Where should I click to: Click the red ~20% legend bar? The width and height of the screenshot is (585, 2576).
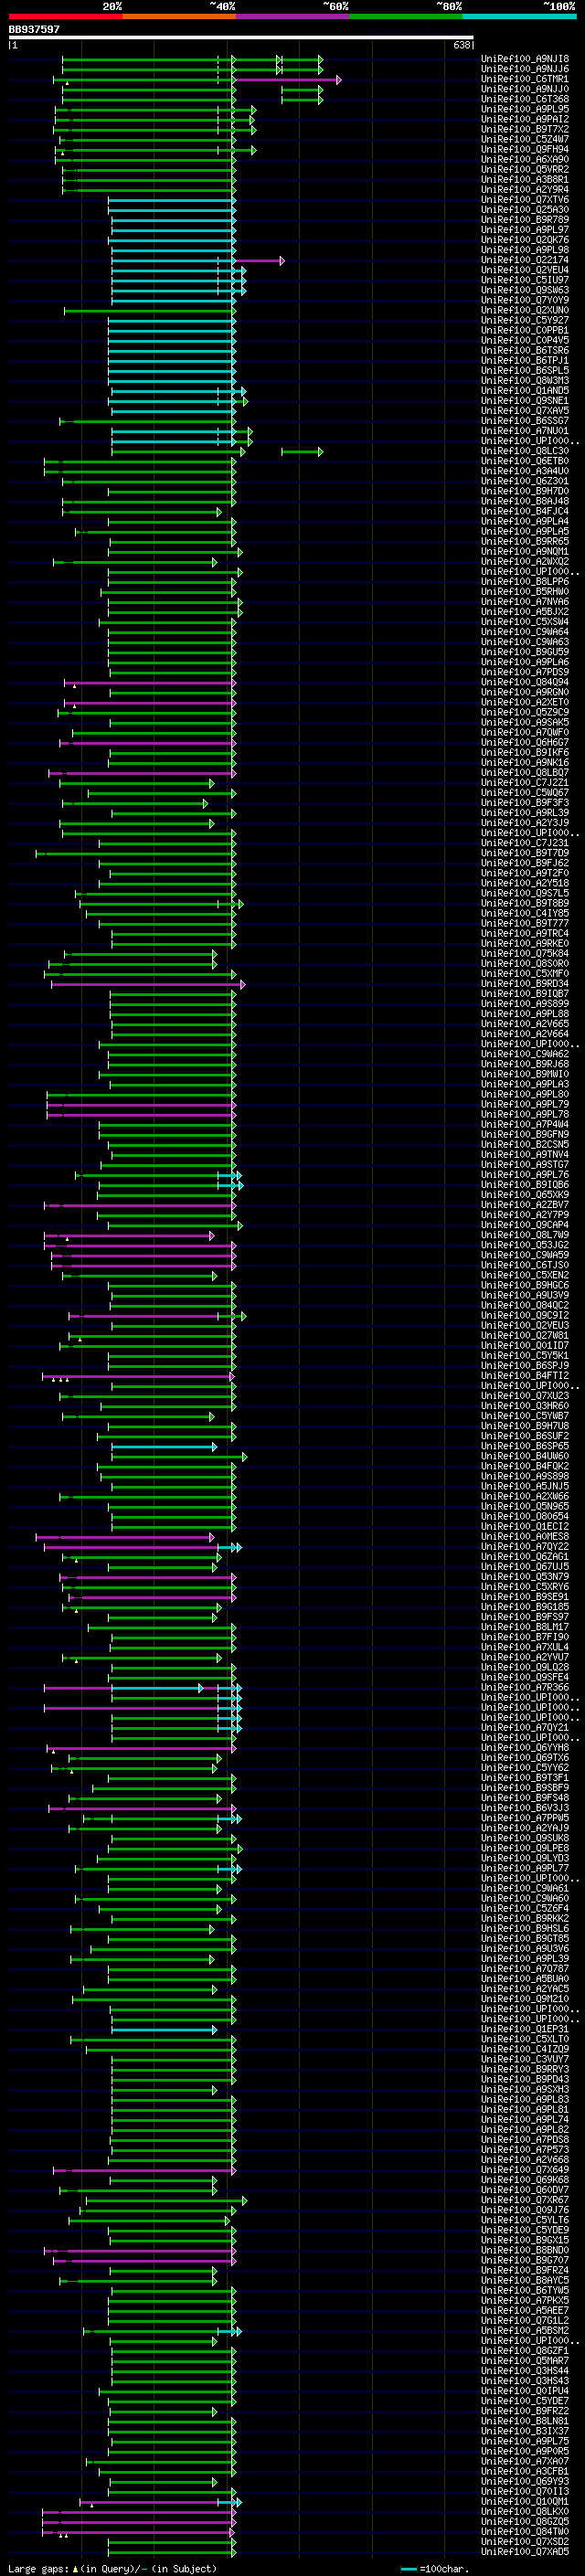click(65, 16)
